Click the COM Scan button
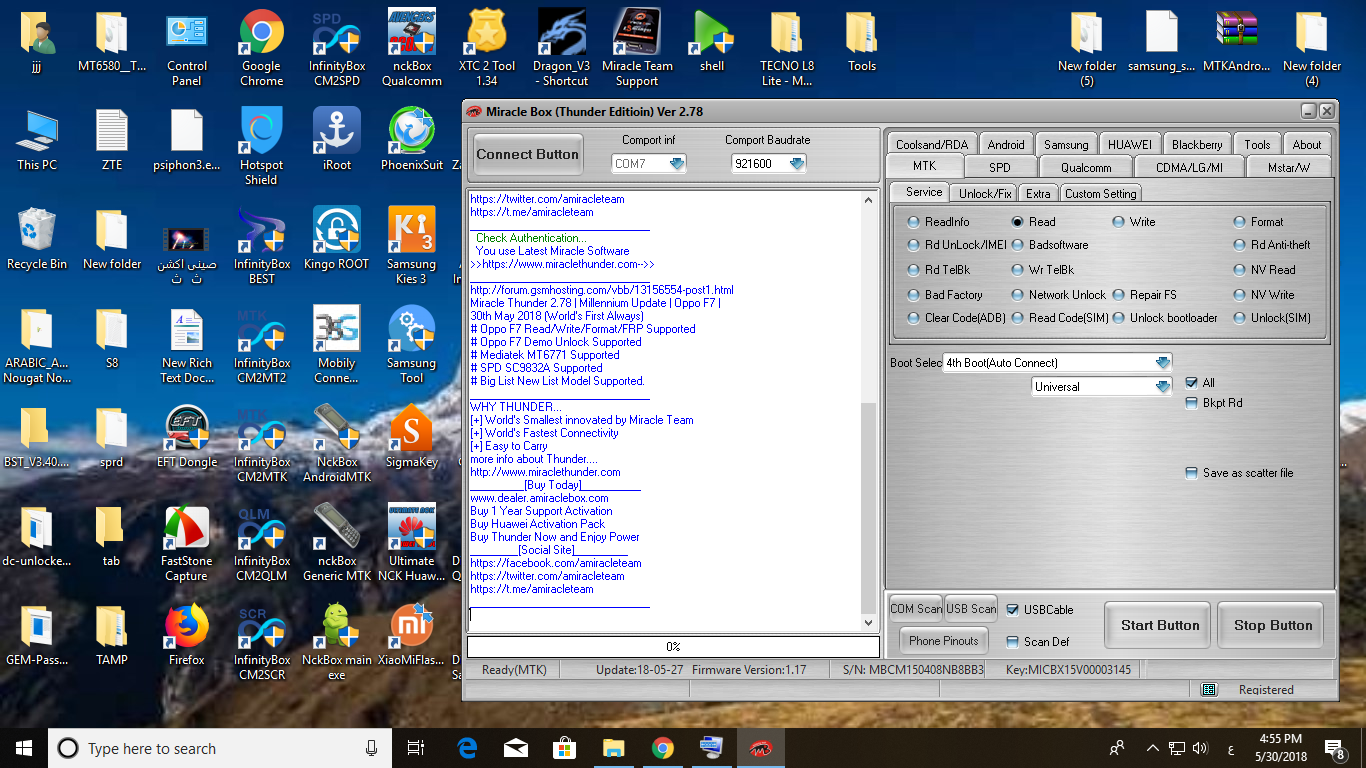 tap(916, 609)
